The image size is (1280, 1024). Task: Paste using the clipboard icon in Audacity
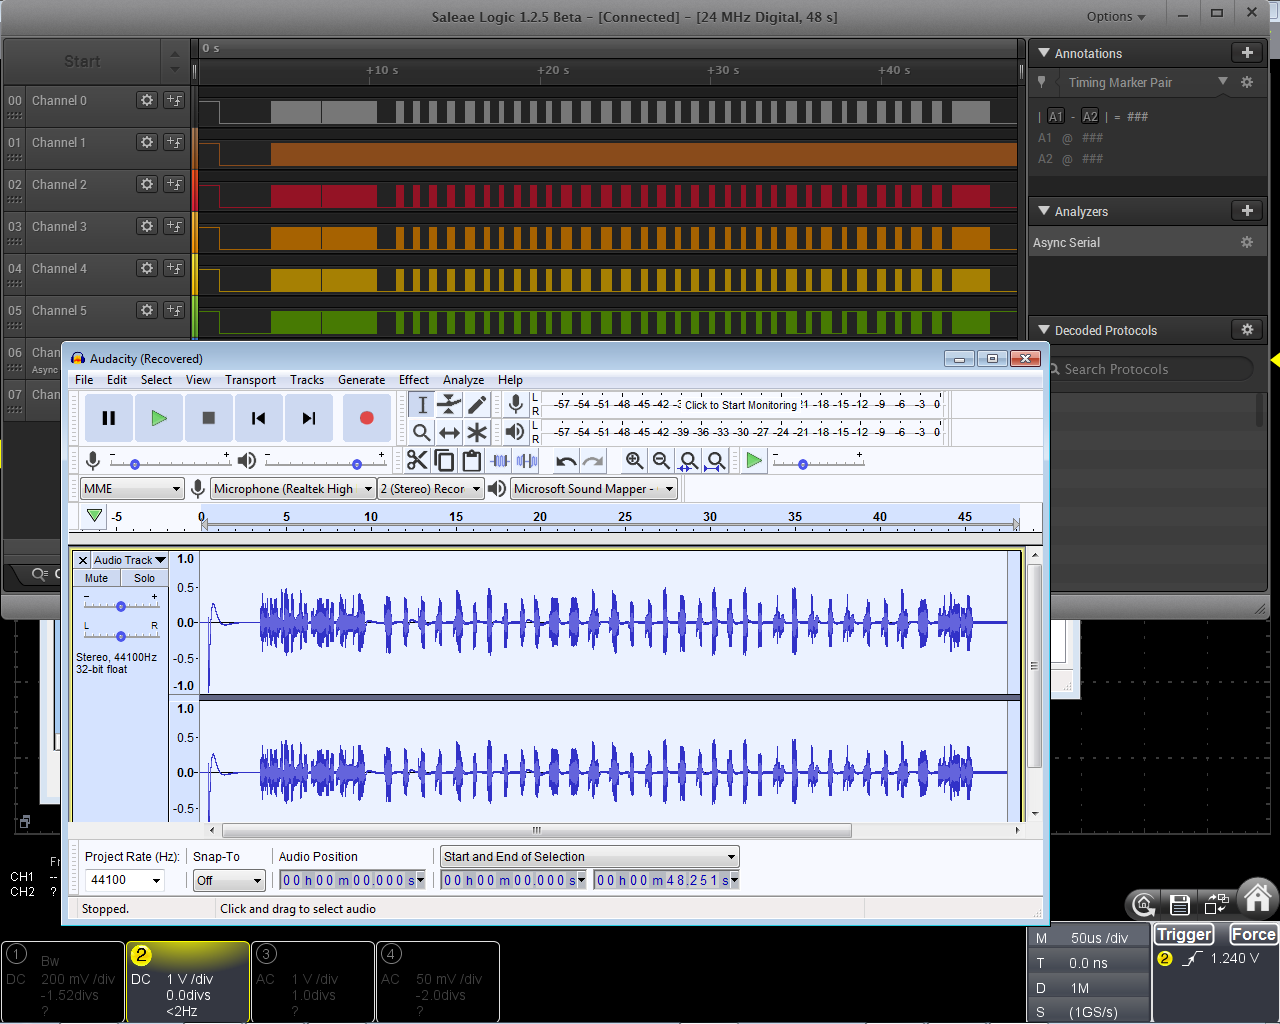[471, 460]
